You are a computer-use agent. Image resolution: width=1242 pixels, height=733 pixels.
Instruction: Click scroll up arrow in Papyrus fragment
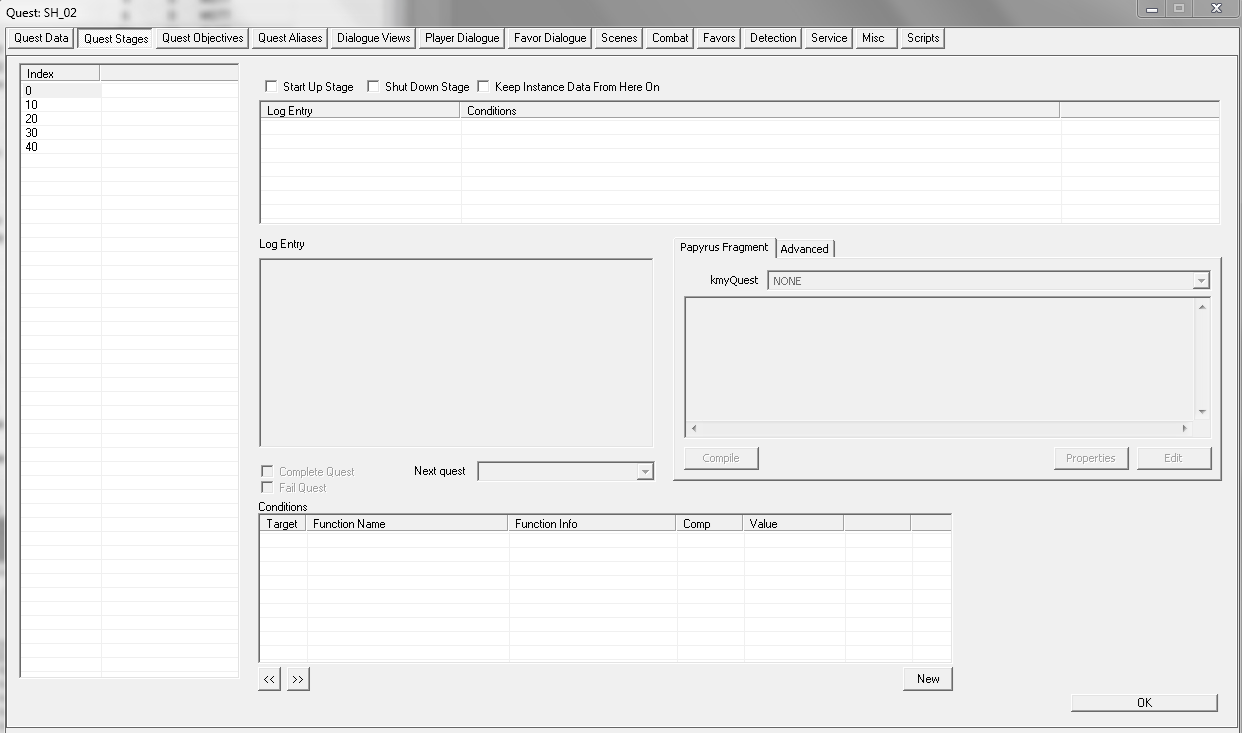click(x=1201, y=307)
